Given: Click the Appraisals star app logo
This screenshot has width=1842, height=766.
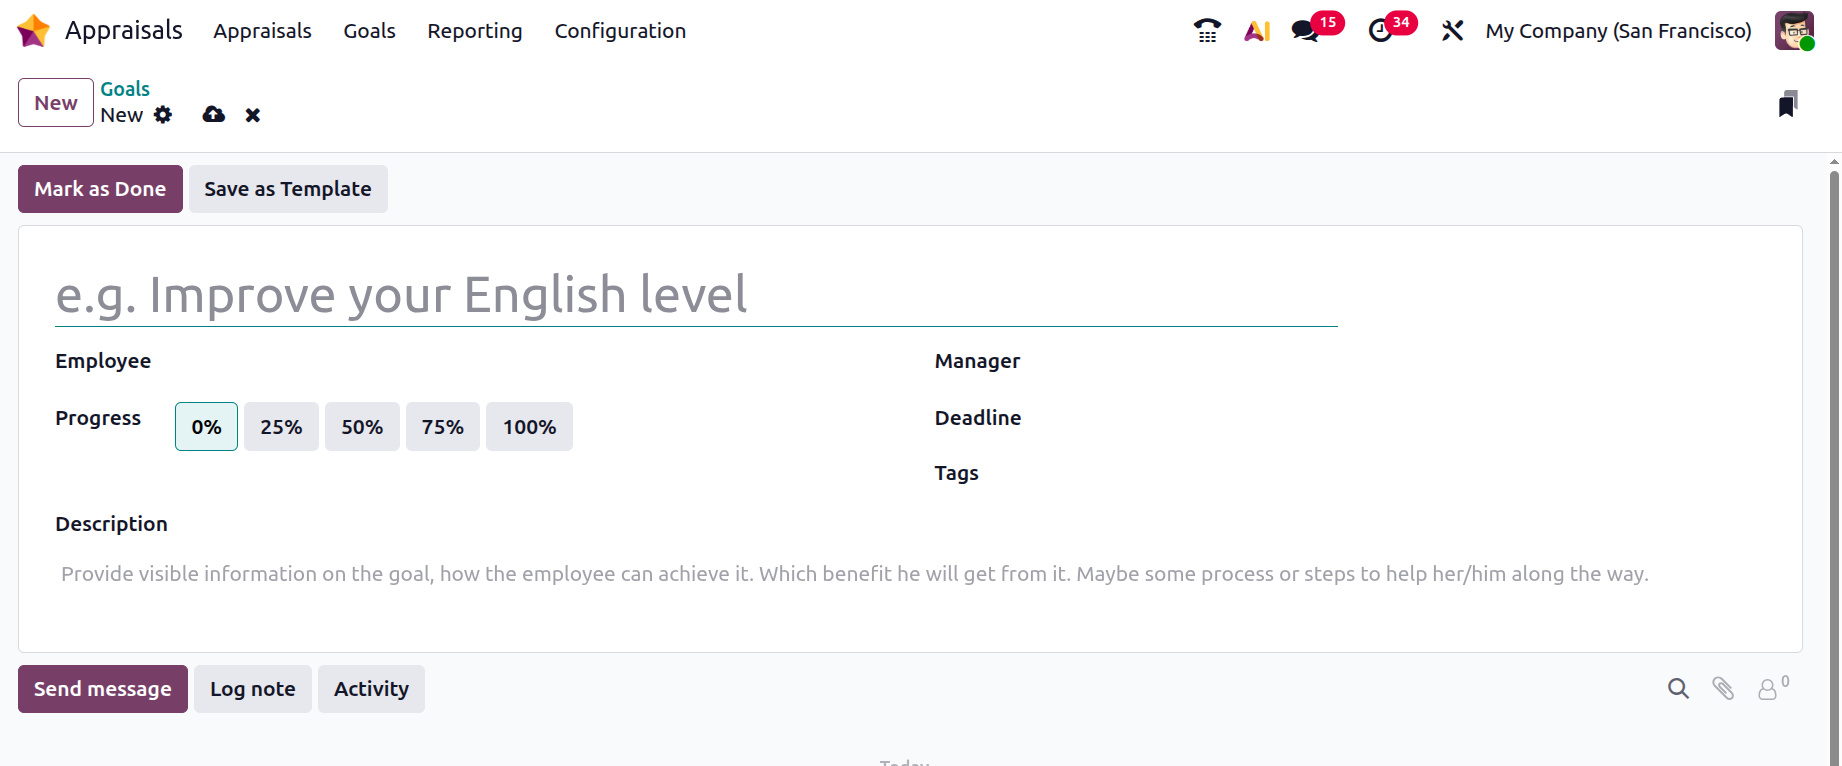Looking at the screenshot, I should (x=33, y=31).
